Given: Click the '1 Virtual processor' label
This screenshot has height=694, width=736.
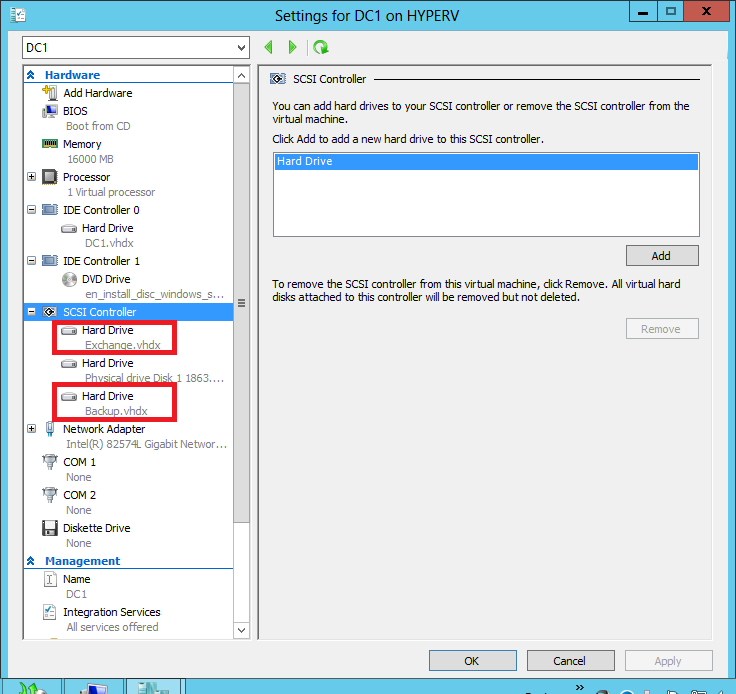Looking at the screenshot, I should 111,192.
